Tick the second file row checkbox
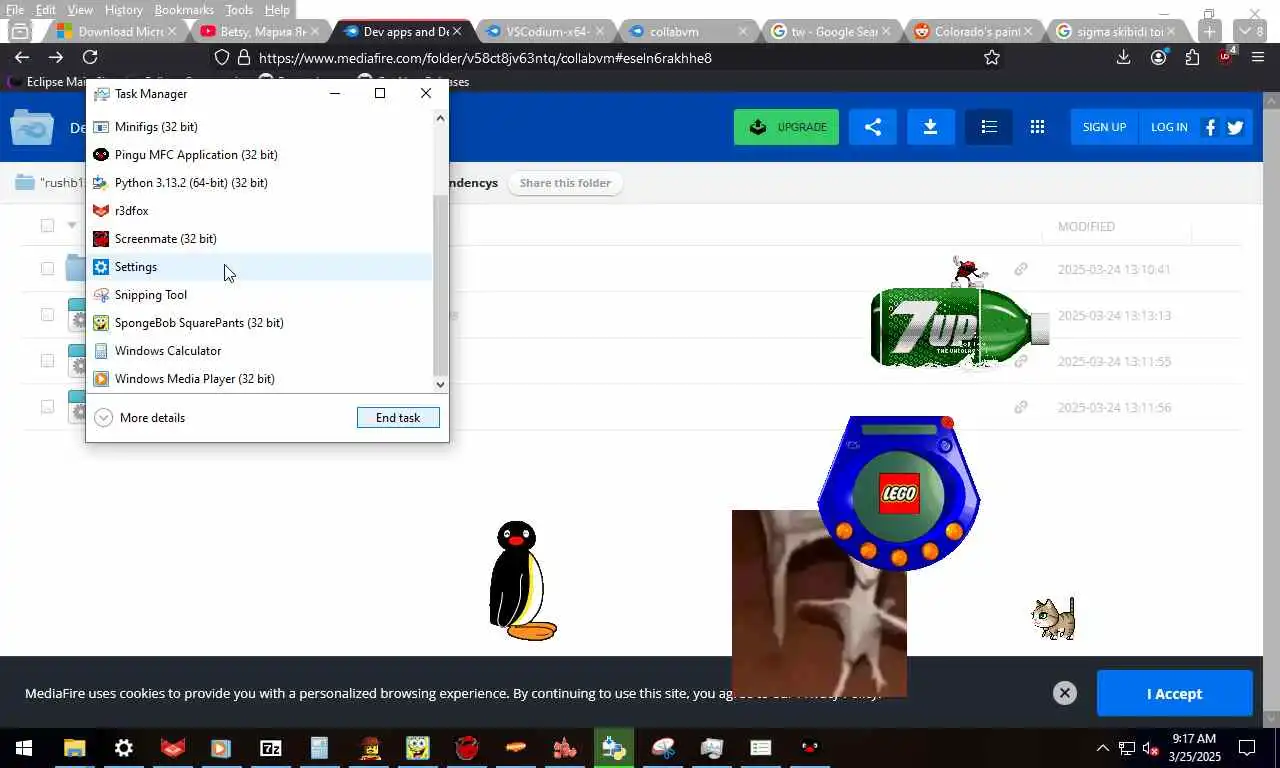 point(47,314)
